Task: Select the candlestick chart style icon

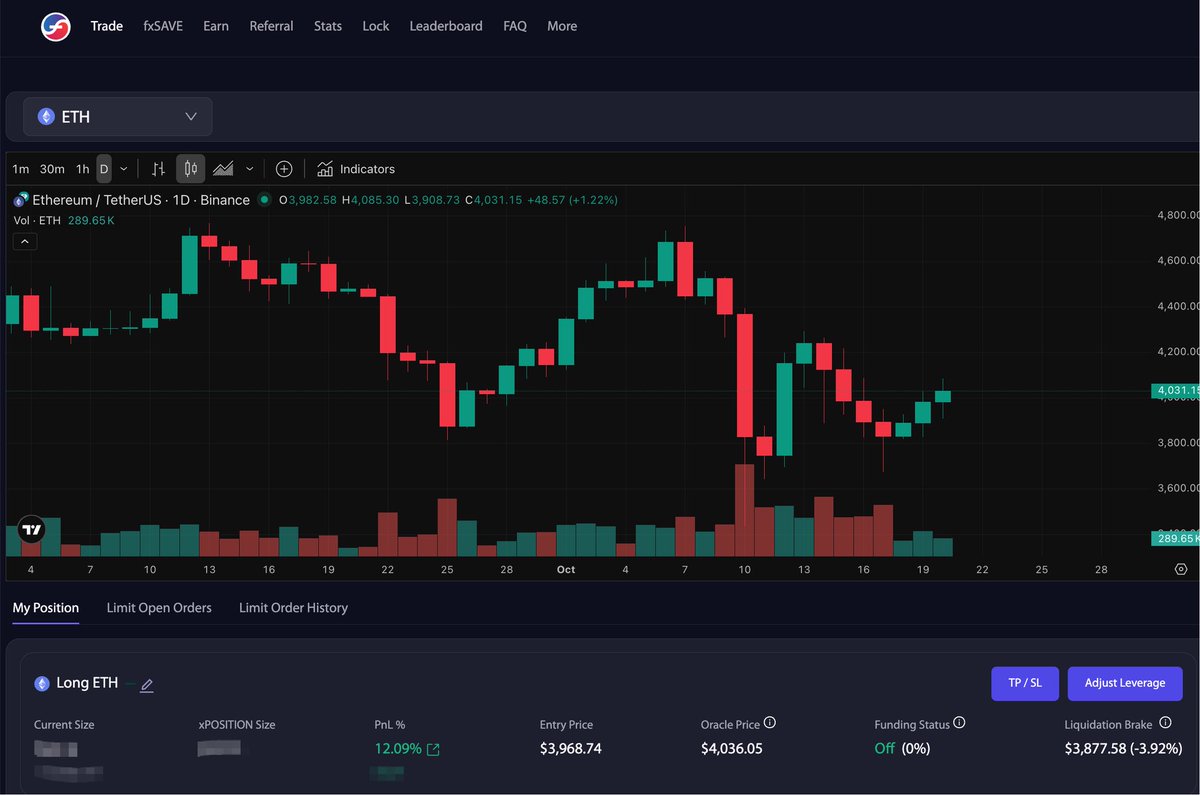Action: coord(190,169)
